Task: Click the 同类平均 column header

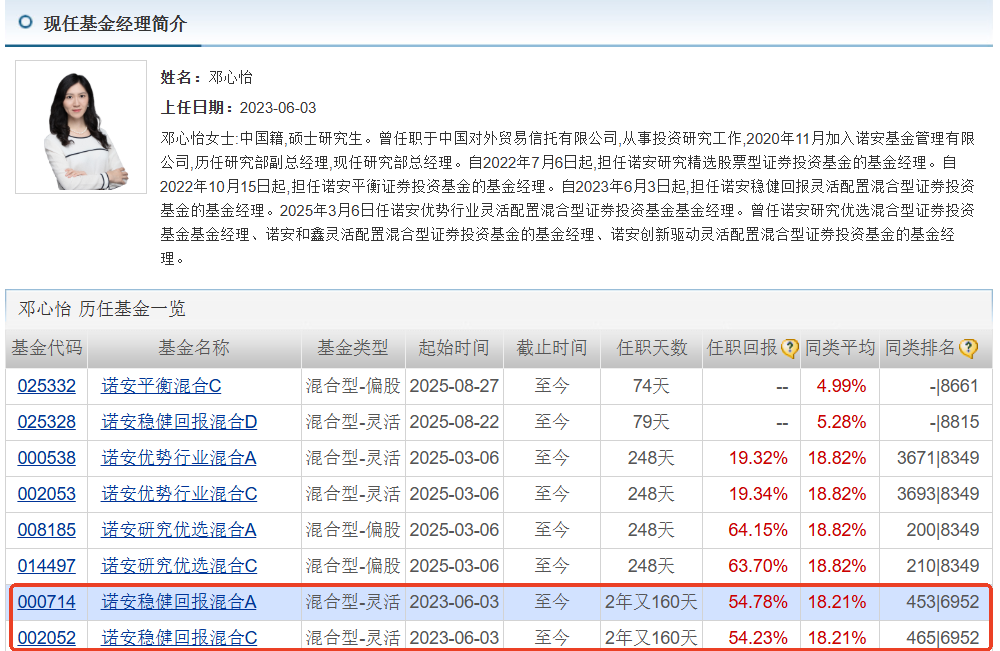Action: 840,348
